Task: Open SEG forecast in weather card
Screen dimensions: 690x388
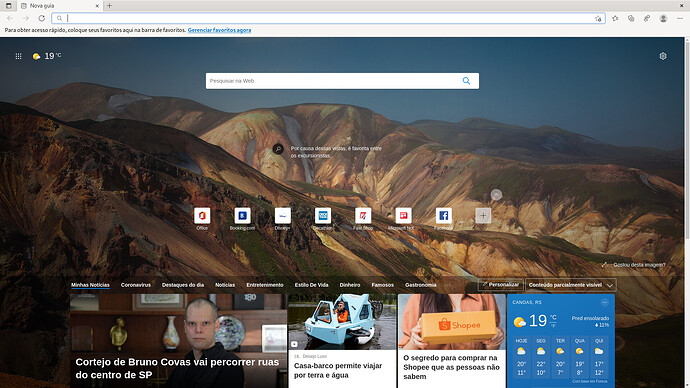Action: (541, 357)
